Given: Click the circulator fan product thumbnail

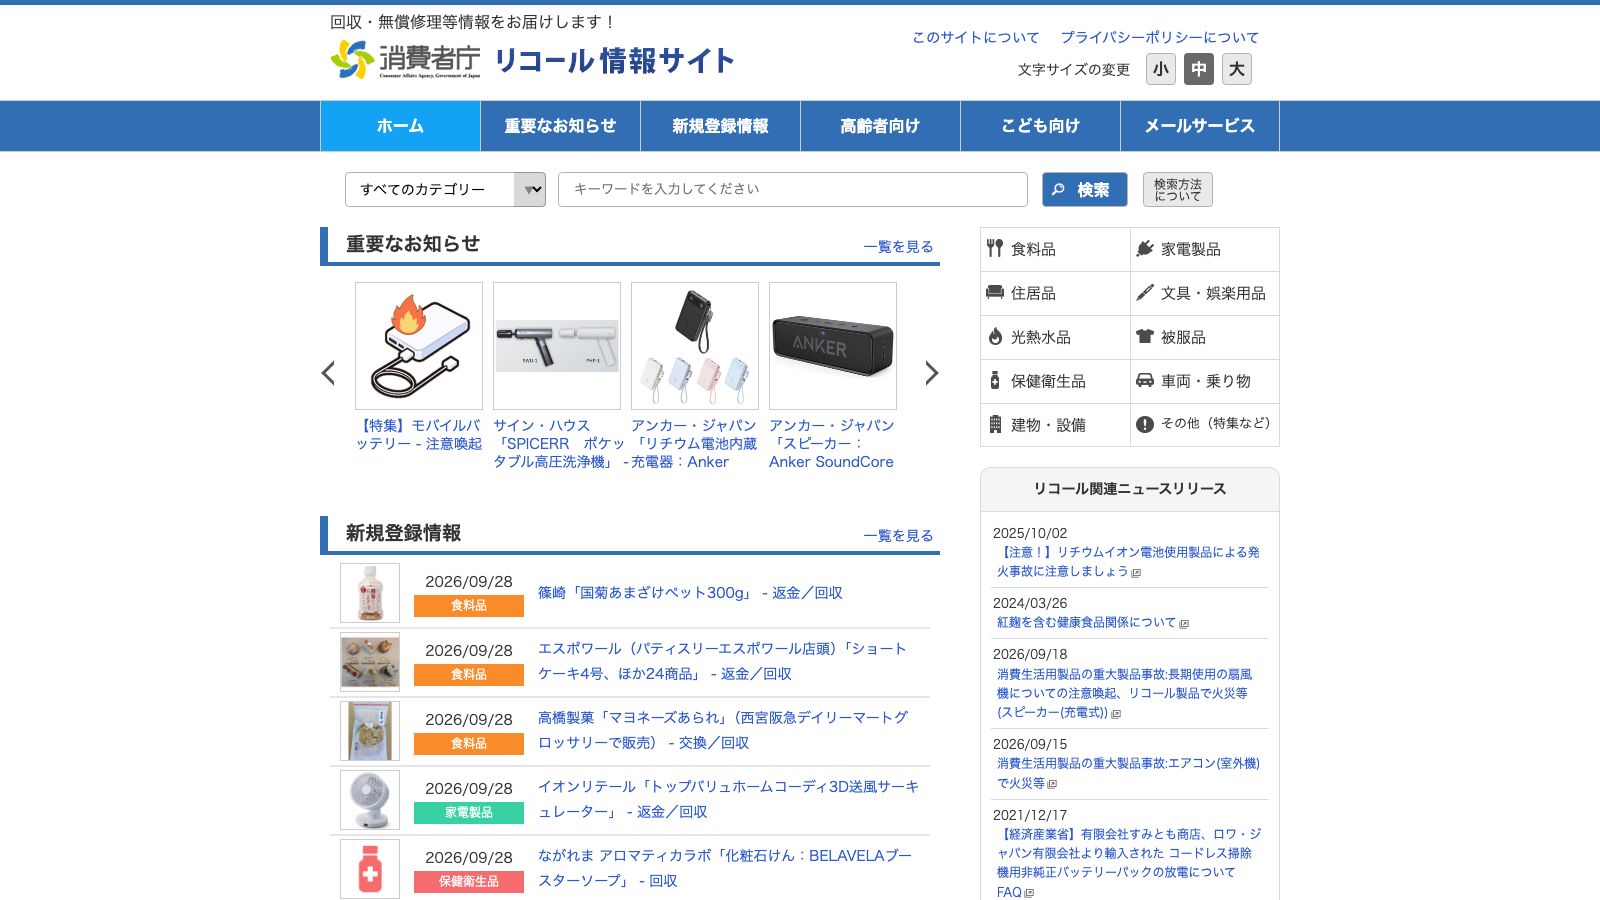Looking at the screenshot, I should [370, 800].
